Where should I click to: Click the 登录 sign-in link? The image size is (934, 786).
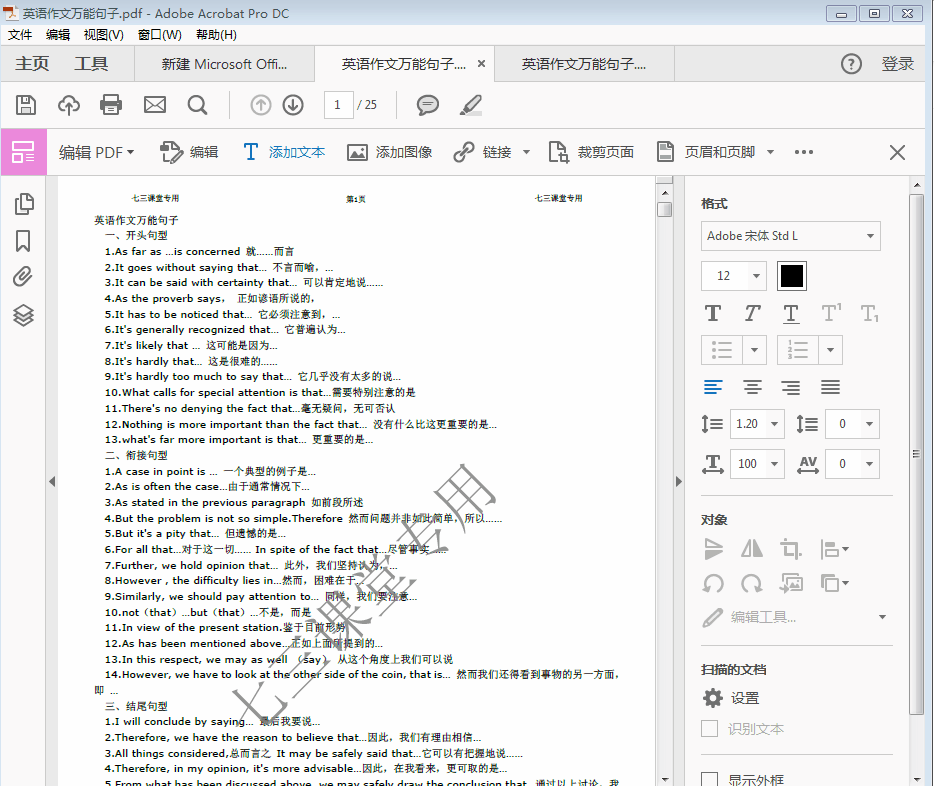click(897, 64)
